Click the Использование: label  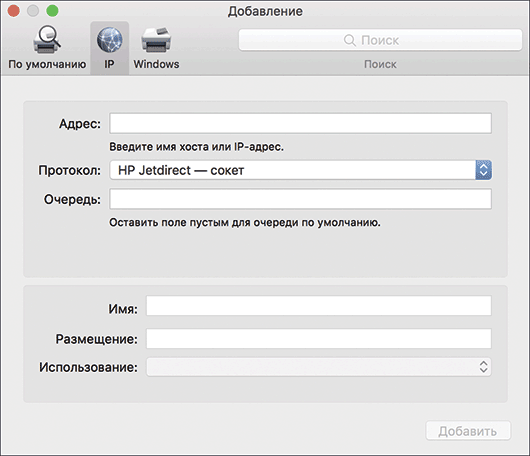coord(89,367)
